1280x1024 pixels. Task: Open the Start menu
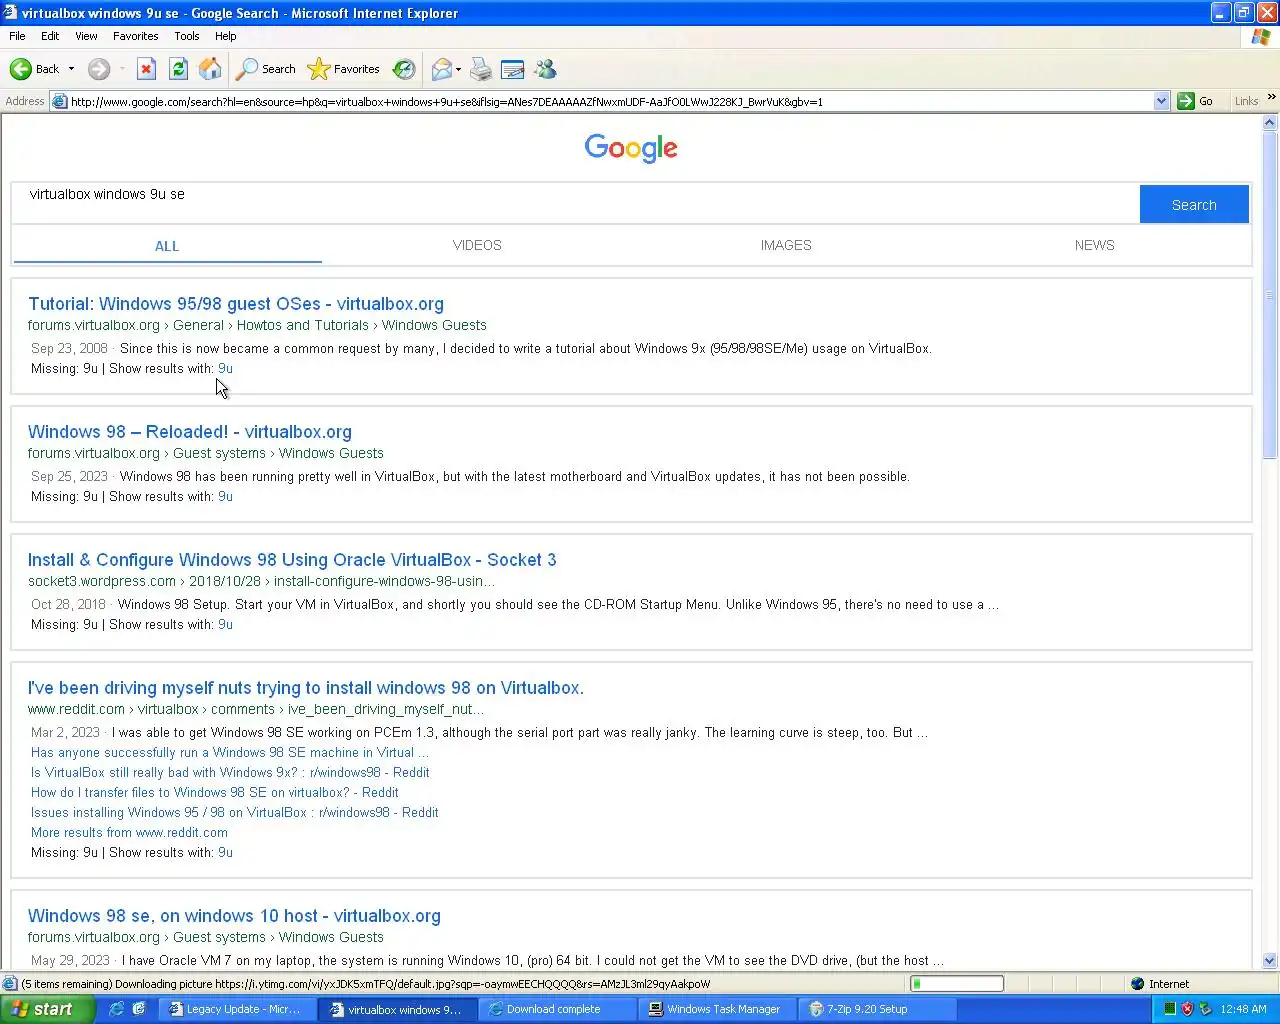[47, 1009]
